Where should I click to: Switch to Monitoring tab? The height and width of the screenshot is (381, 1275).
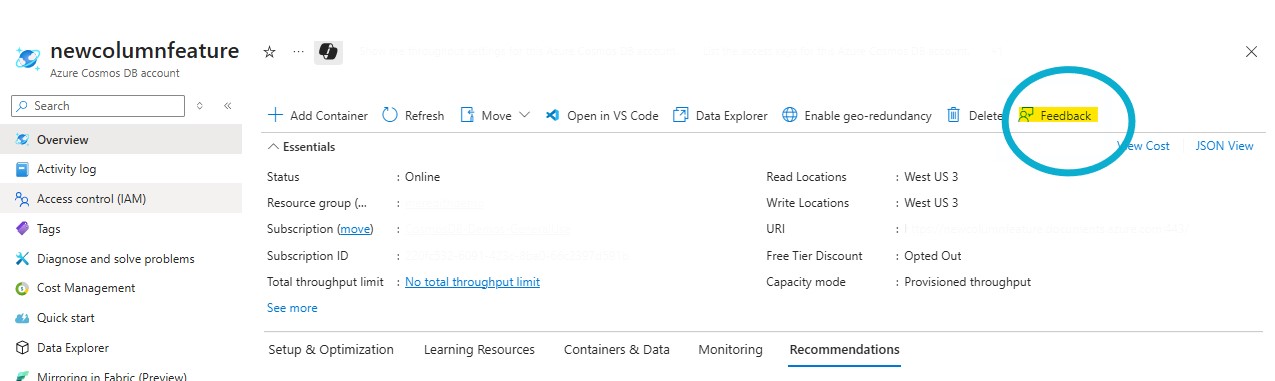[x=730, y=350]
